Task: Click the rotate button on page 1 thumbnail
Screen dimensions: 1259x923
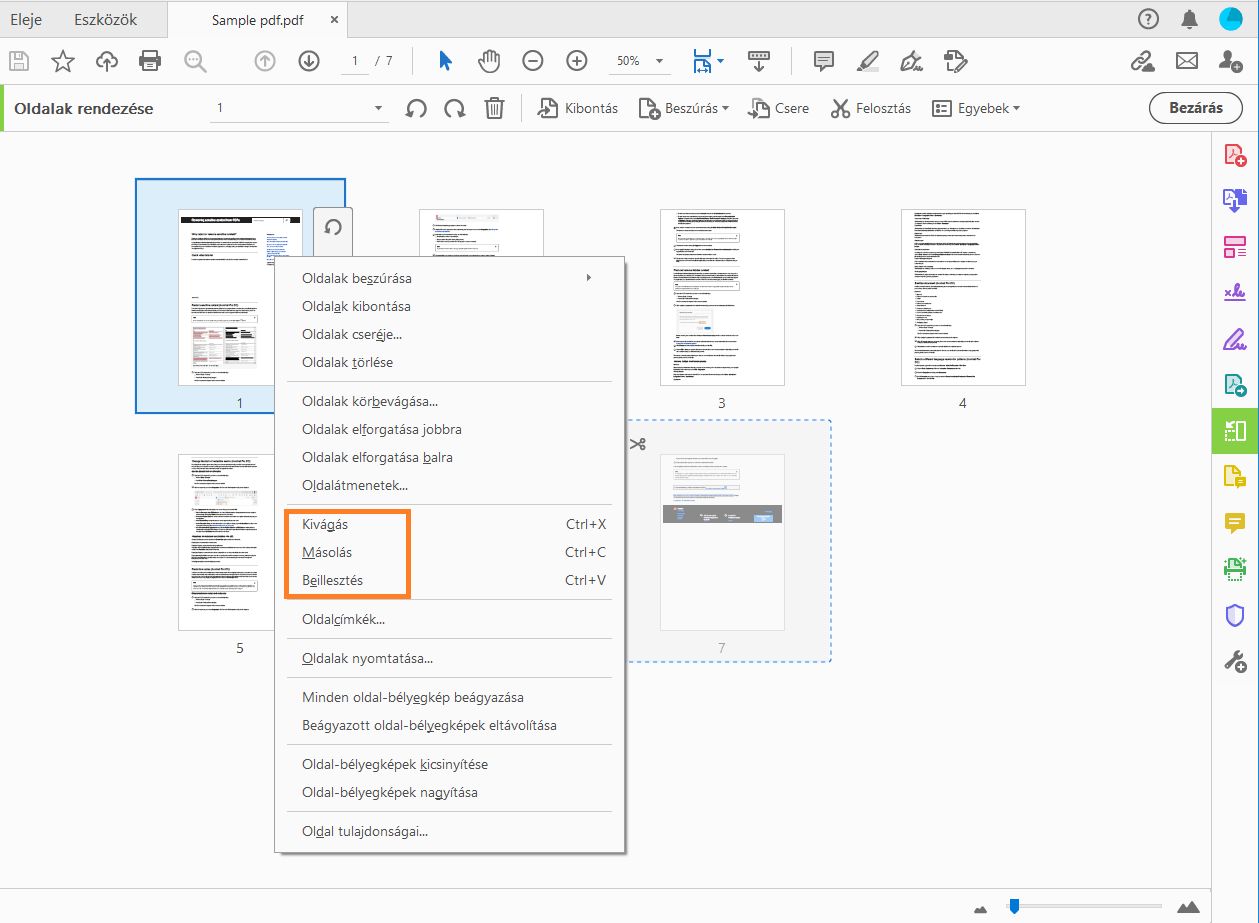Action: tap(333, 227)
